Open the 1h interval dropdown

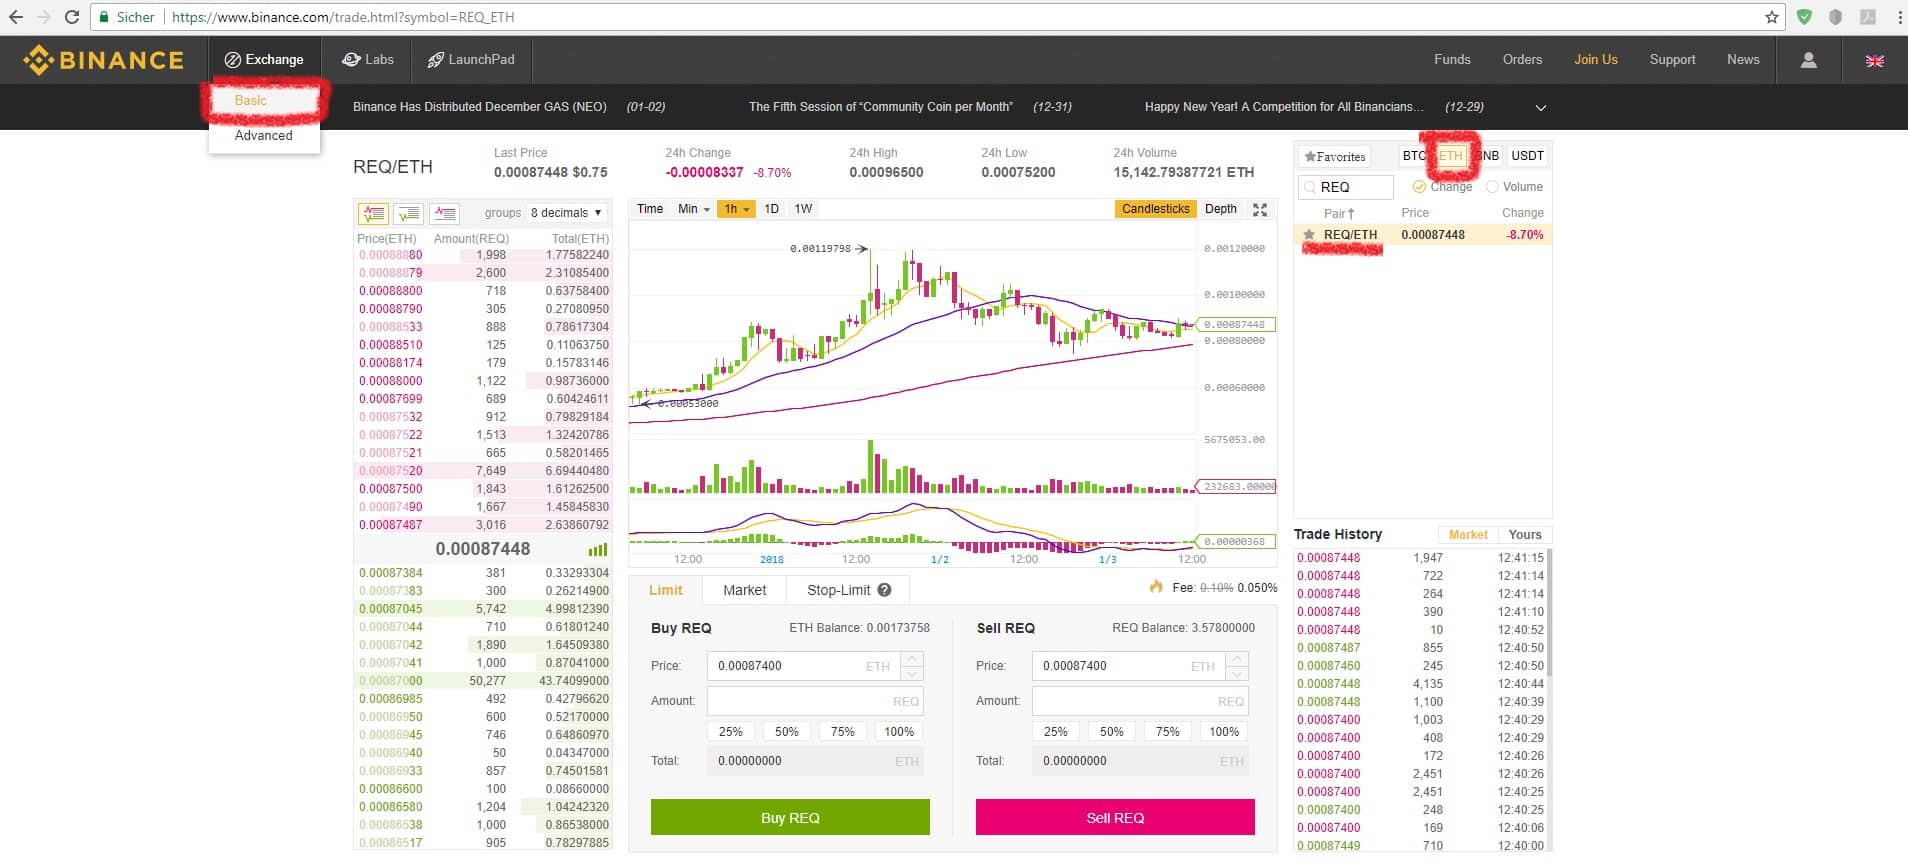(736, 209)
